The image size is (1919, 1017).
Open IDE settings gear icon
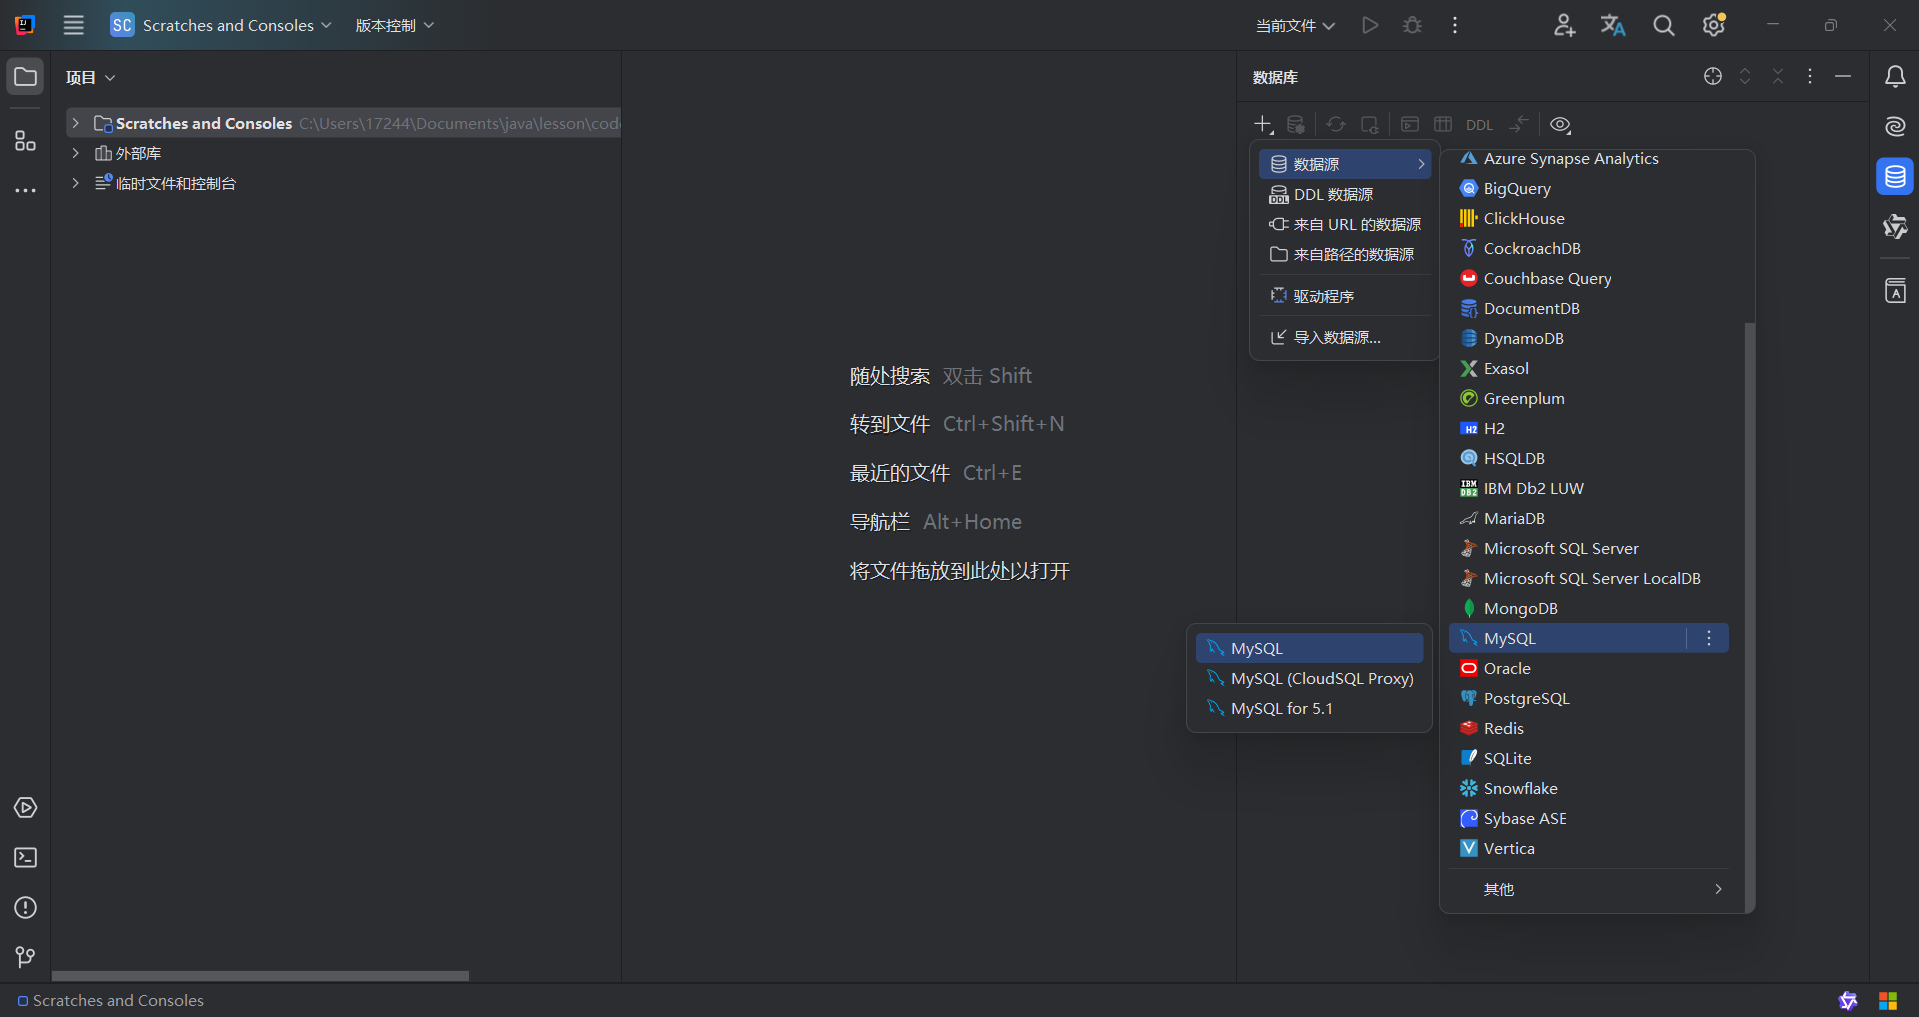1714,25
